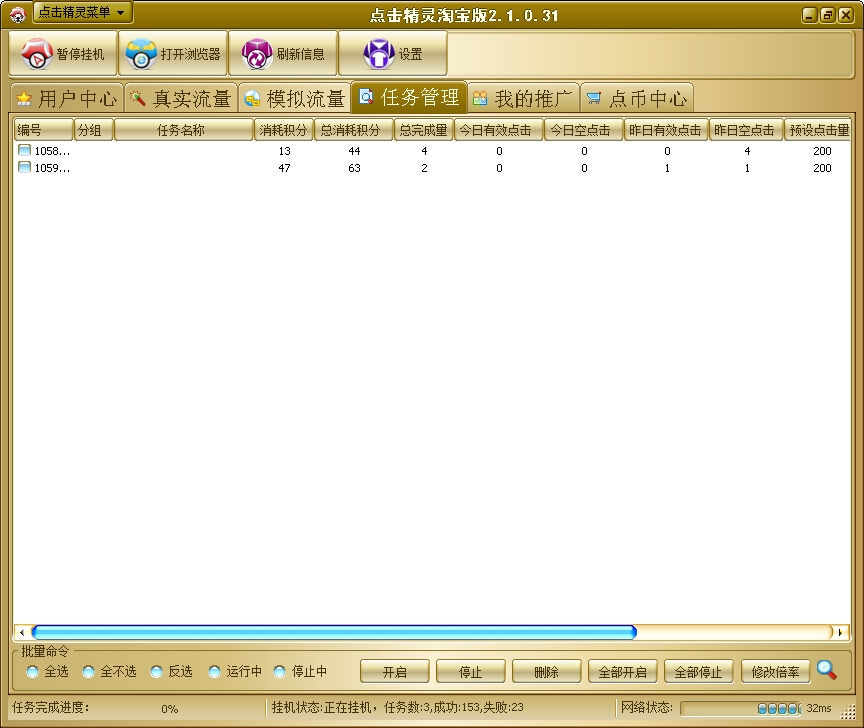Click the scrollbar left arrow
Viewport: 864px width, 728px height.
(x=22, y=632)
